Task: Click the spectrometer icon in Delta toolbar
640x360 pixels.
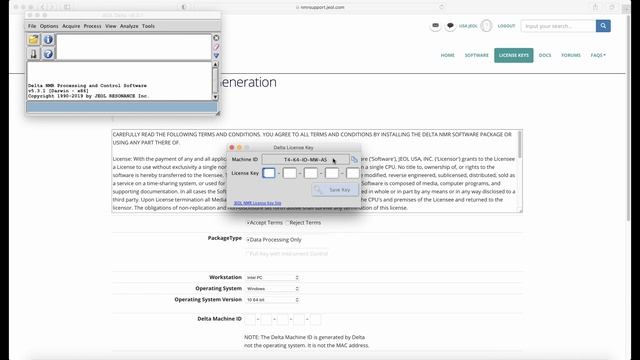Action: 33,53
